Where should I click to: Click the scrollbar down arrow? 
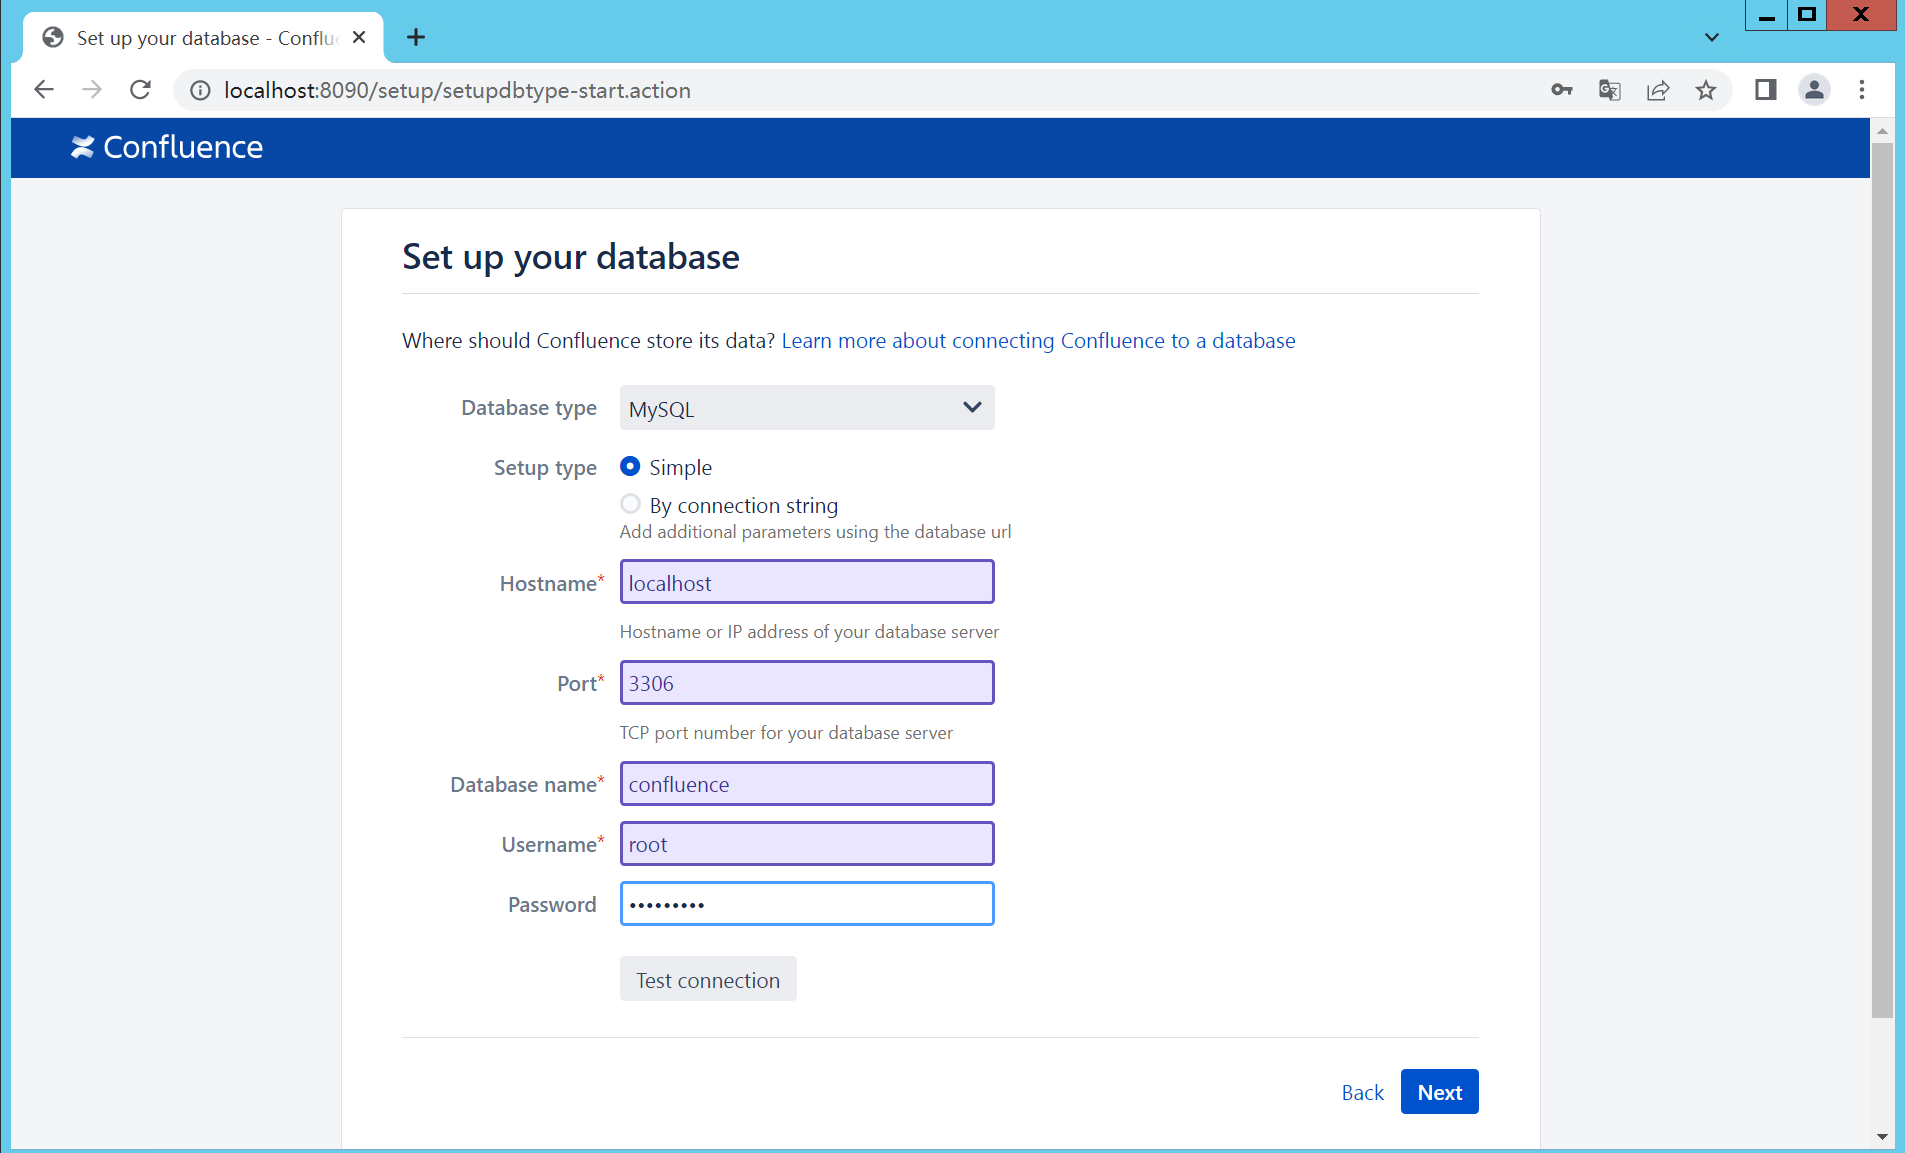tap(1882, 1137)
